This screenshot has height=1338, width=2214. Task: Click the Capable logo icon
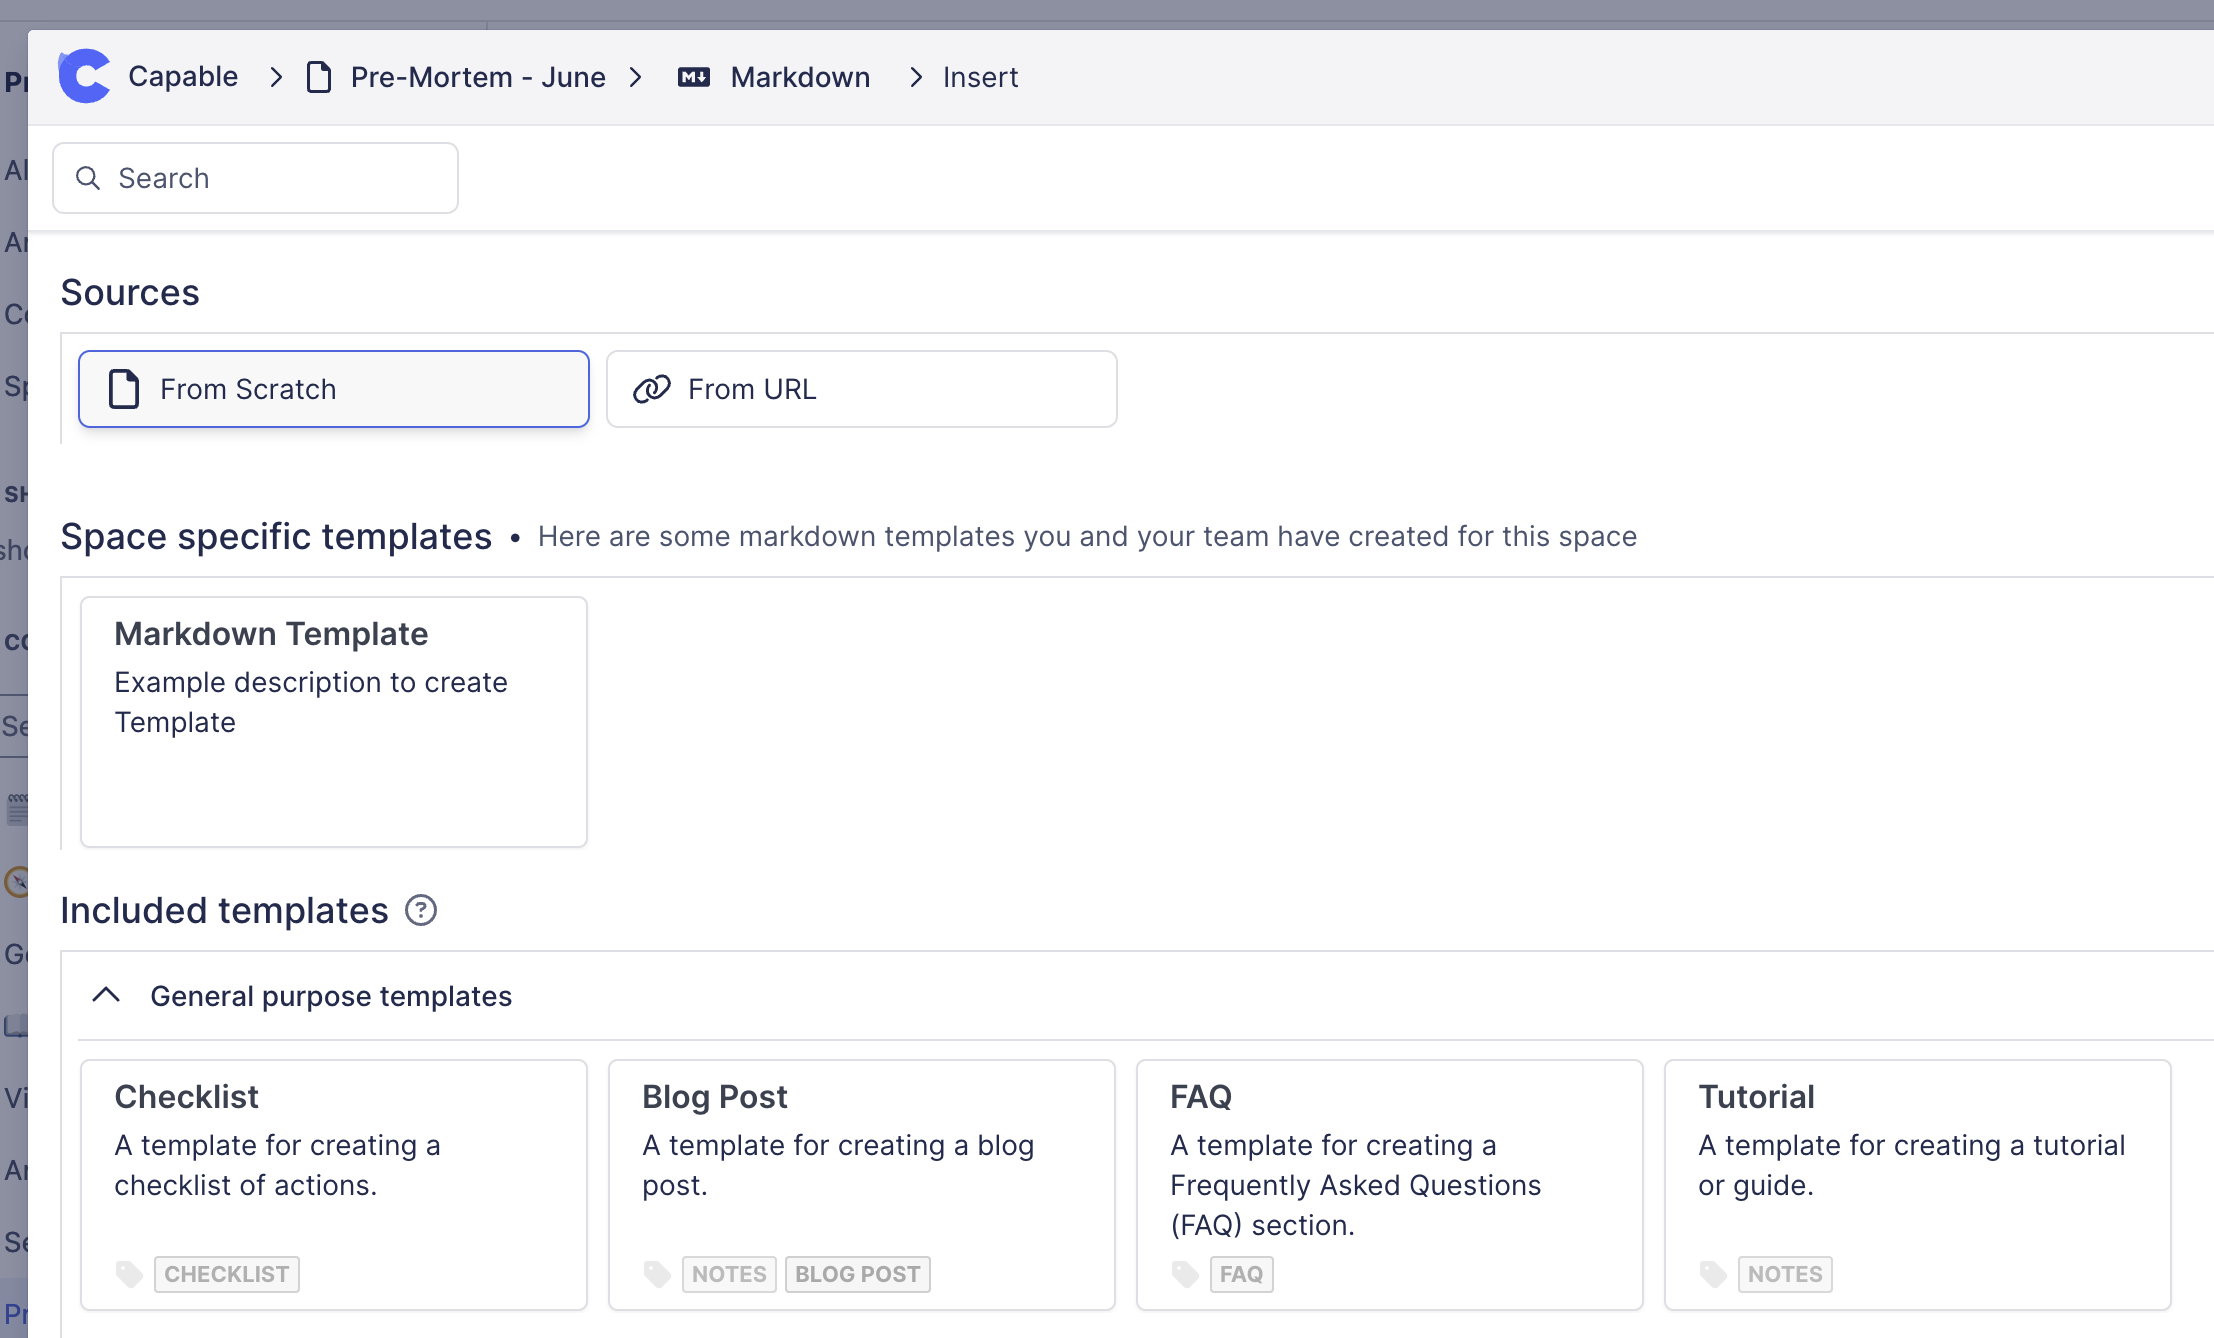[84, 77]
